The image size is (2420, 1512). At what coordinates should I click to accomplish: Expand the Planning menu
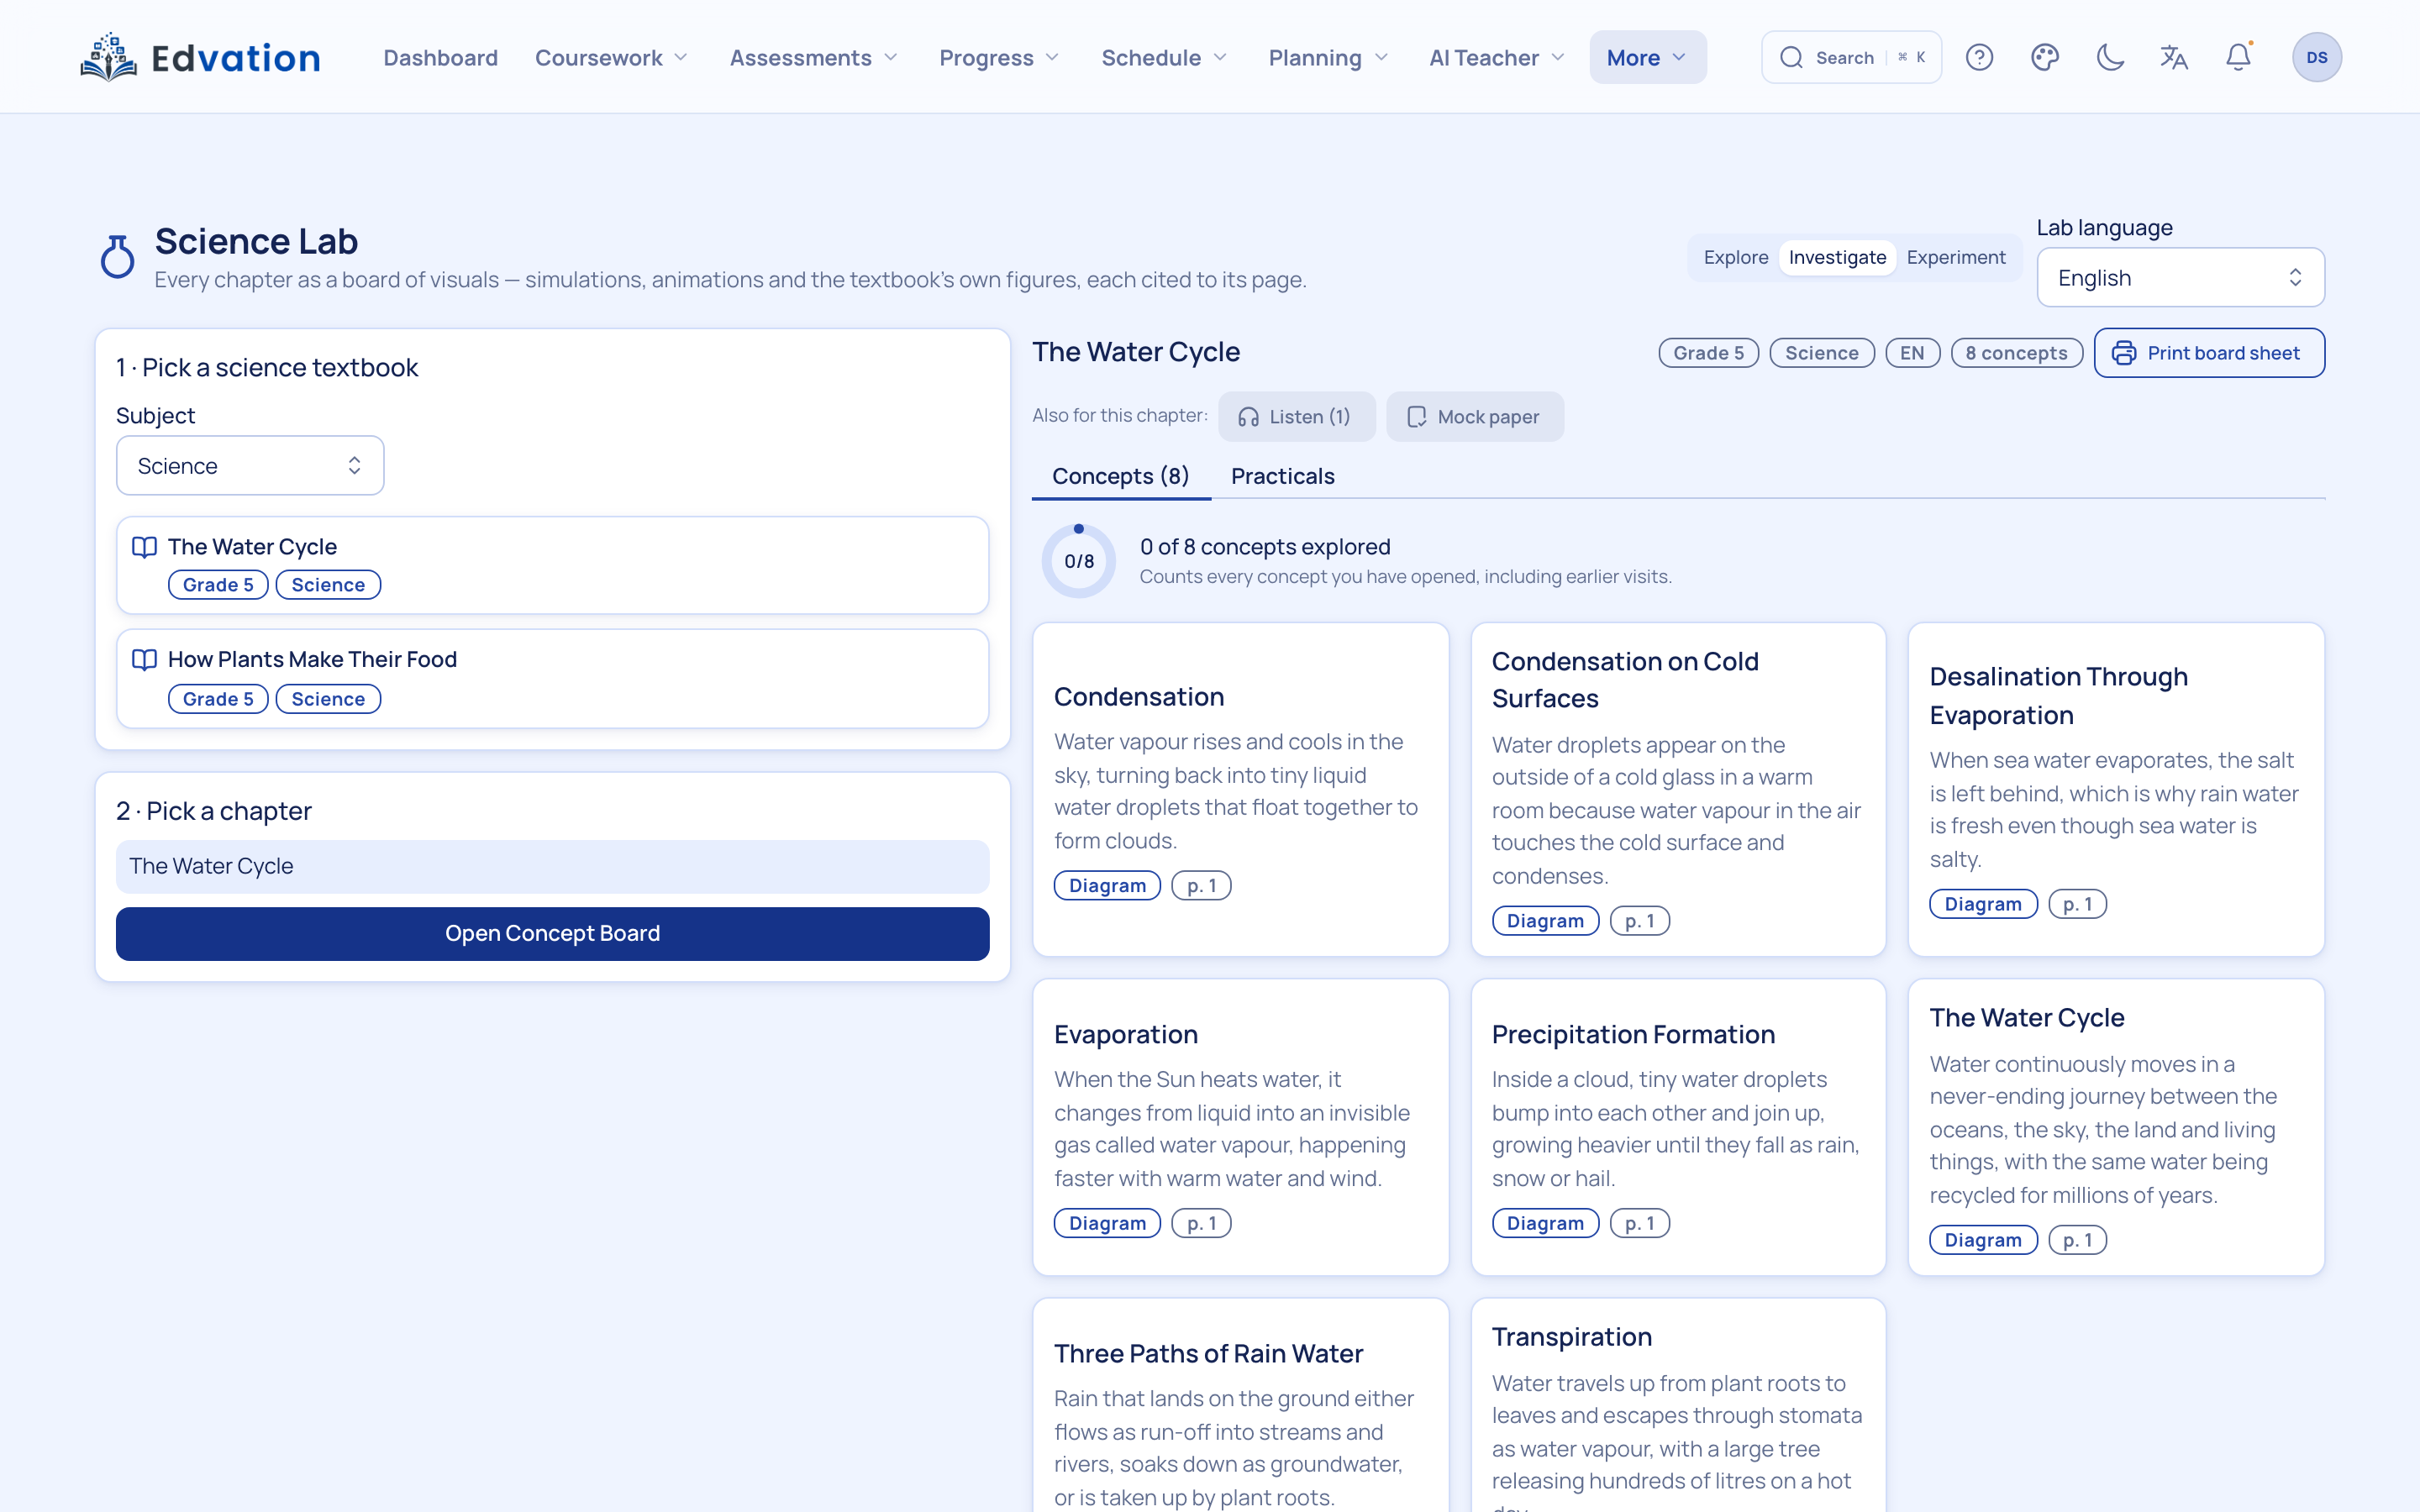pos(1328,58)
